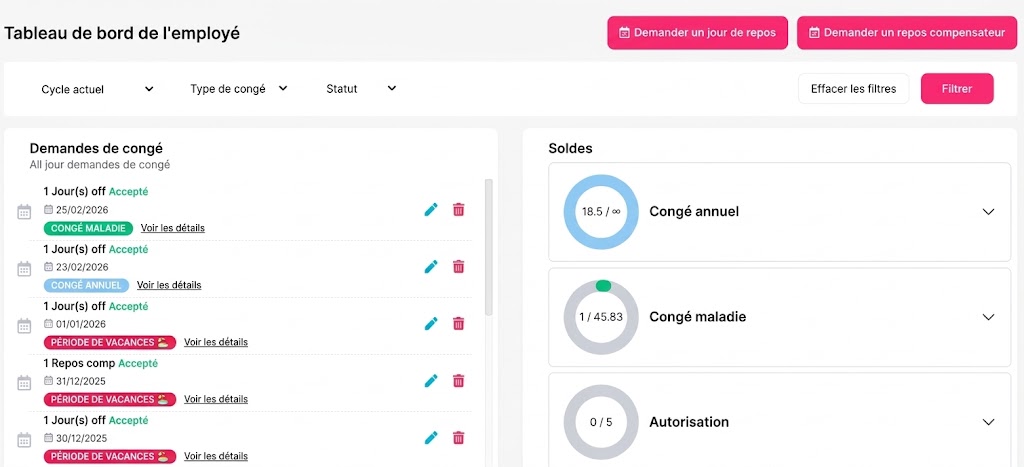This screenshot has height=467, width=1024.
Task: Click calendar icon left of 23/02/2026 row
Action: [24, 269]
